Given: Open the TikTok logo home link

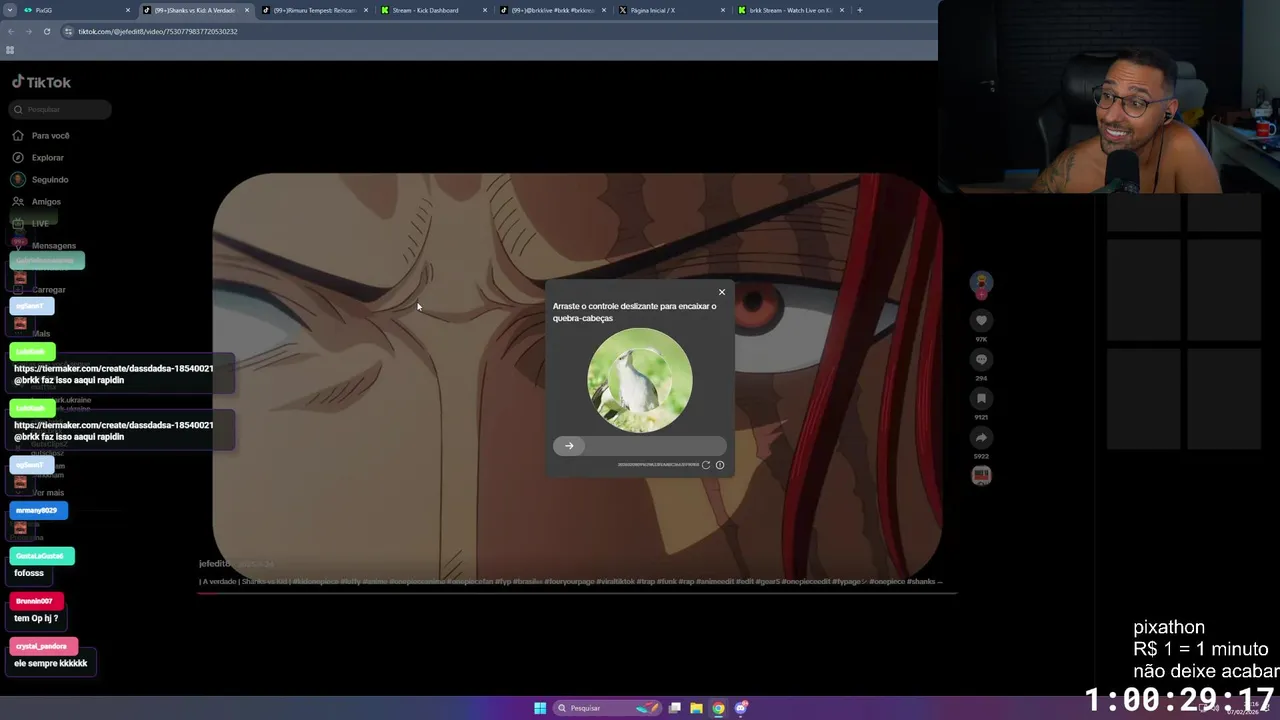Looking at the screenshot, I should coord(41,82).
